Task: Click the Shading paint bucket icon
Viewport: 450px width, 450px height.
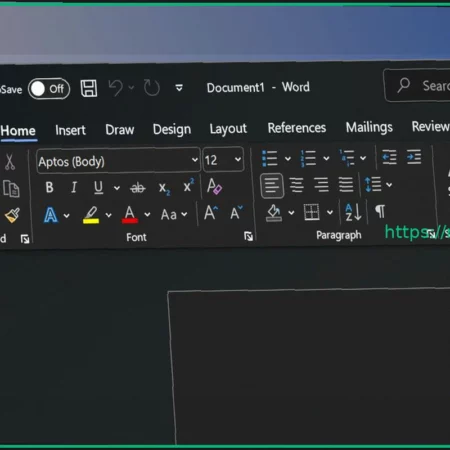Action: [274, 213]
